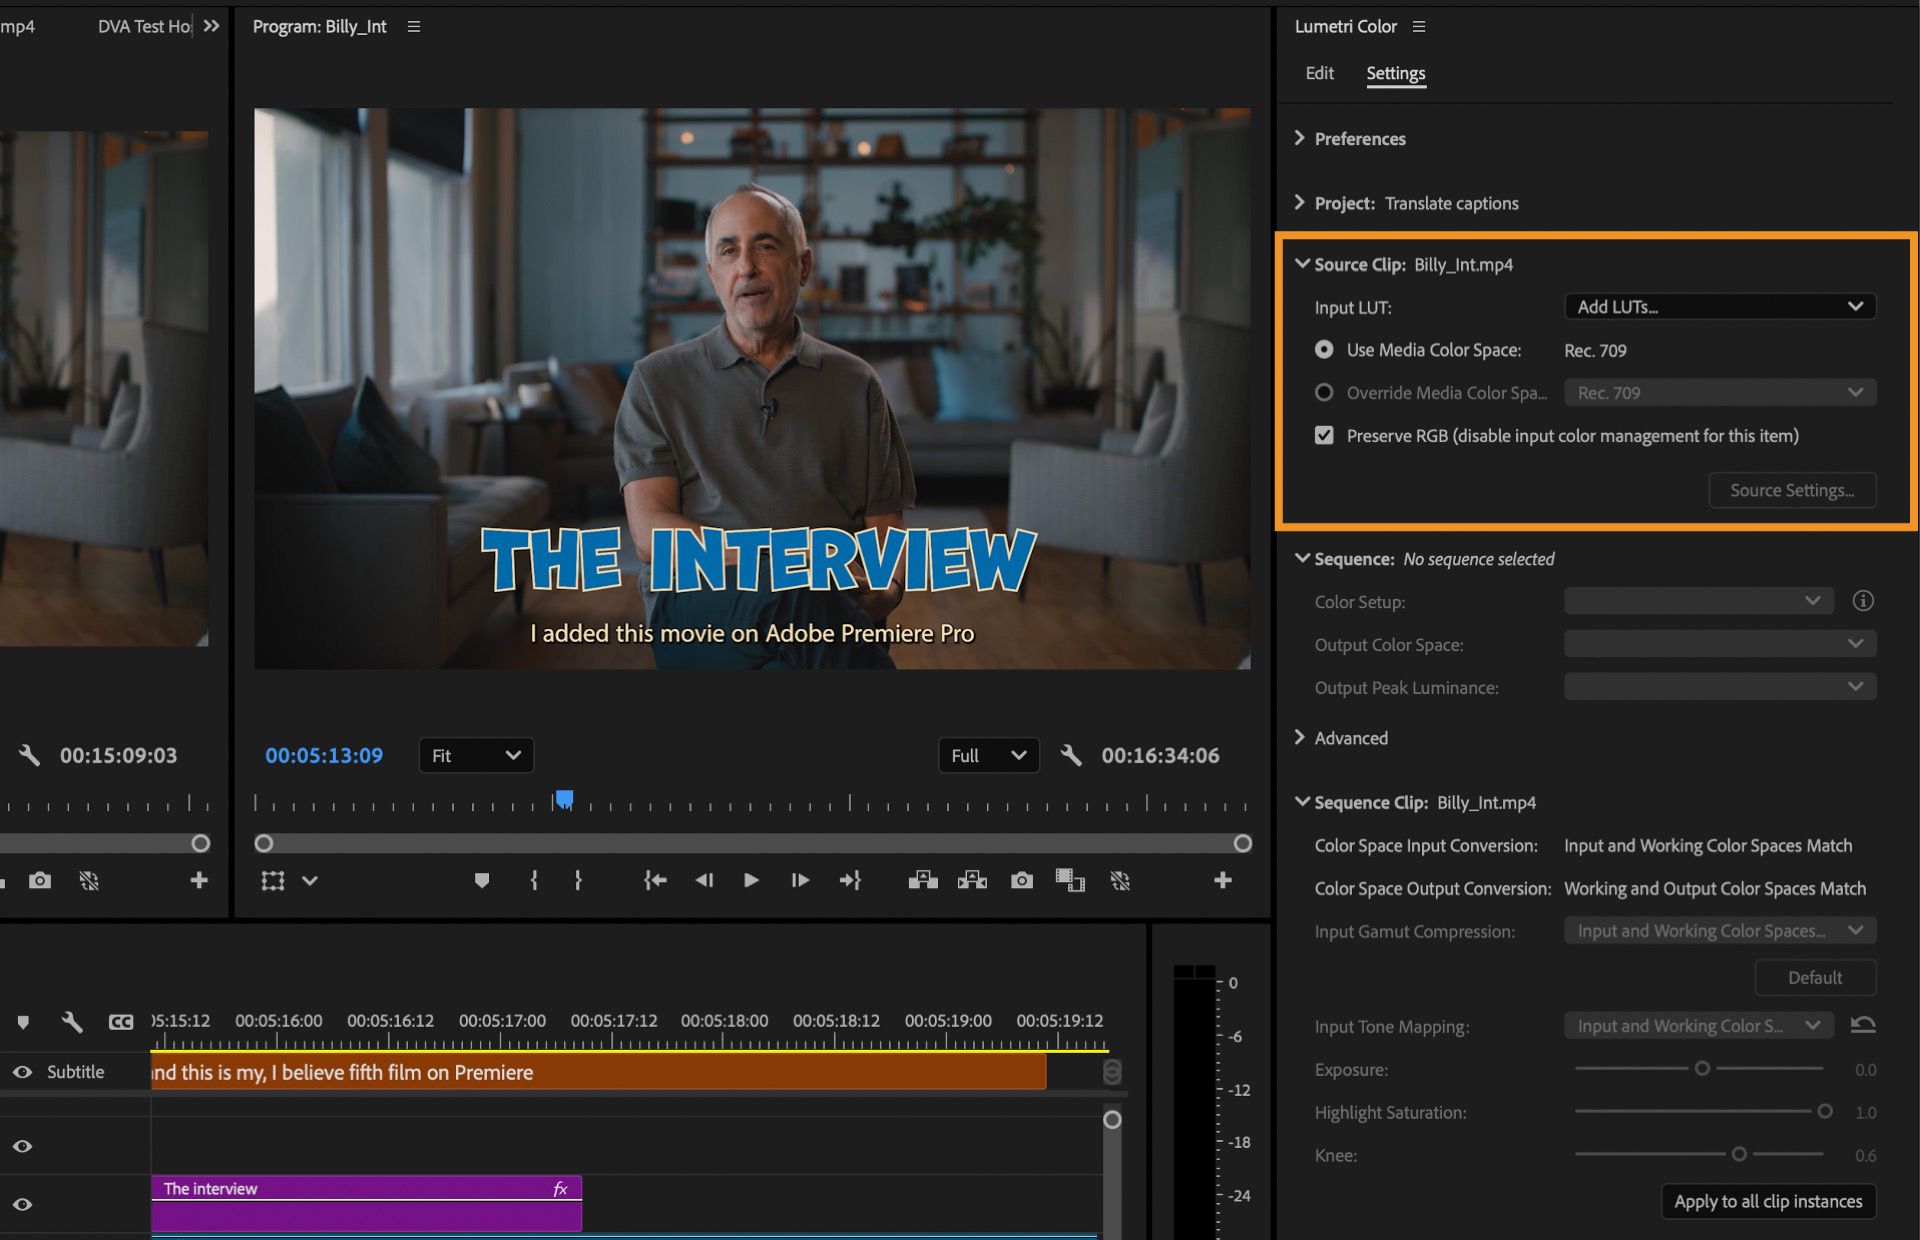1920x1240 pixels.
Task: Open the Program: Billy_Int panel menu
Action: point(414,27)
